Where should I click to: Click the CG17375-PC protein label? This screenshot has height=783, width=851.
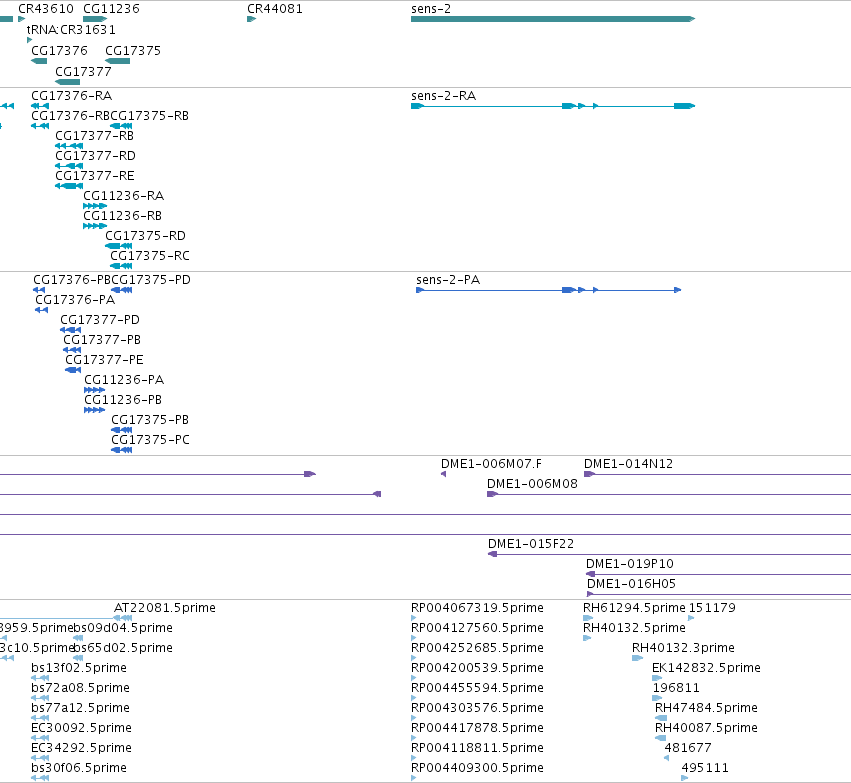click(x=151, y=440)
